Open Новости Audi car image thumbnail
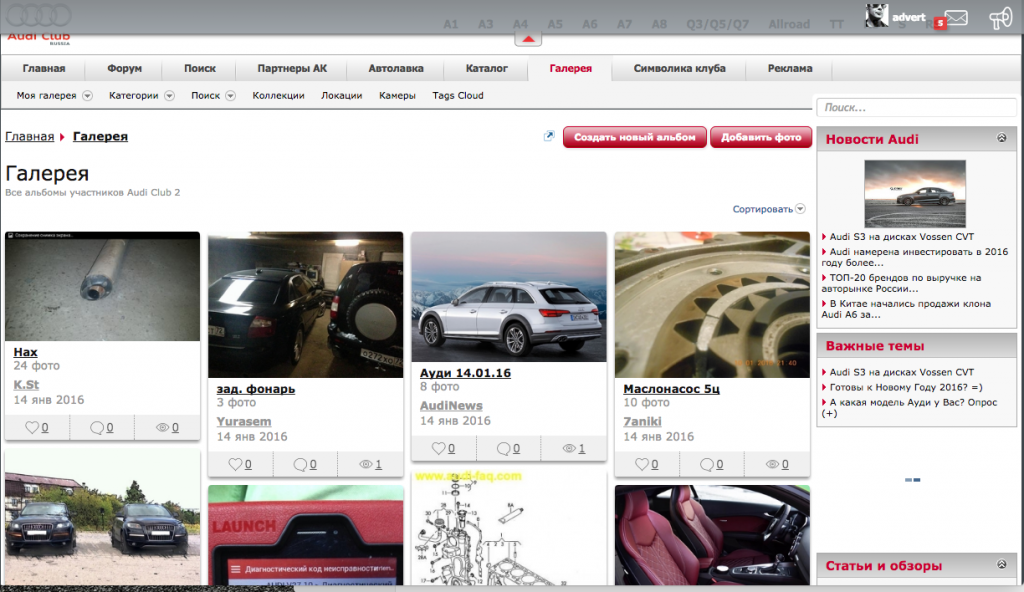 tap(915, 193)
